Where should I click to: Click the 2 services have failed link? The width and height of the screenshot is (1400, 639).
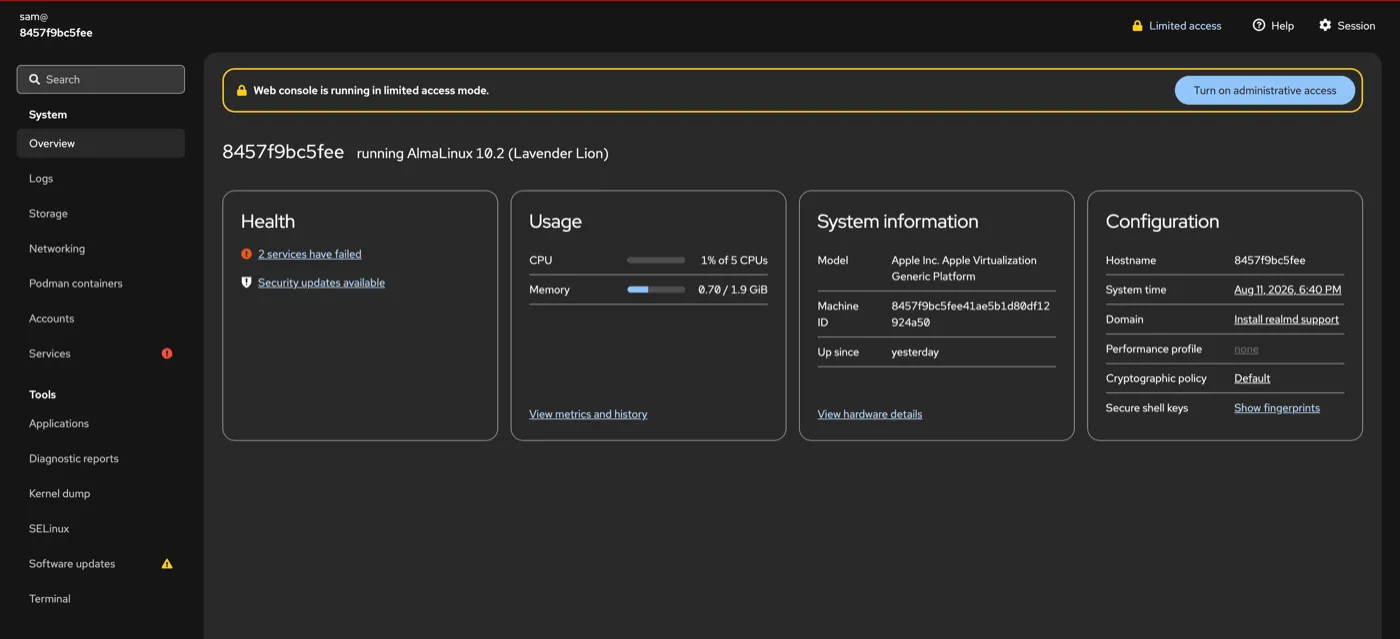310,254
